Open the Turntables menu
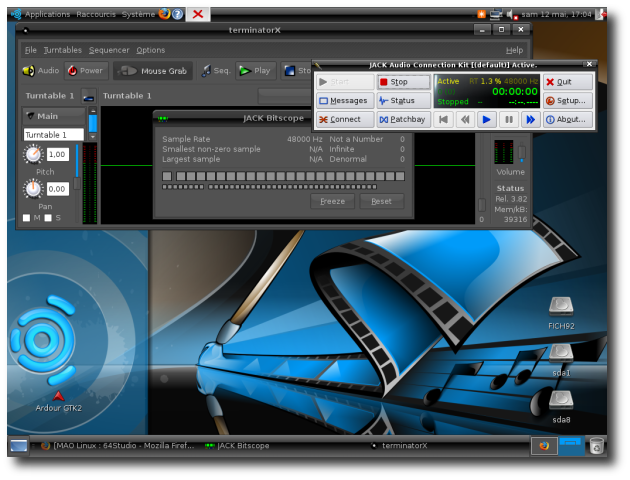The width and height of the screenshot is (630, 480). coord(63,50)
